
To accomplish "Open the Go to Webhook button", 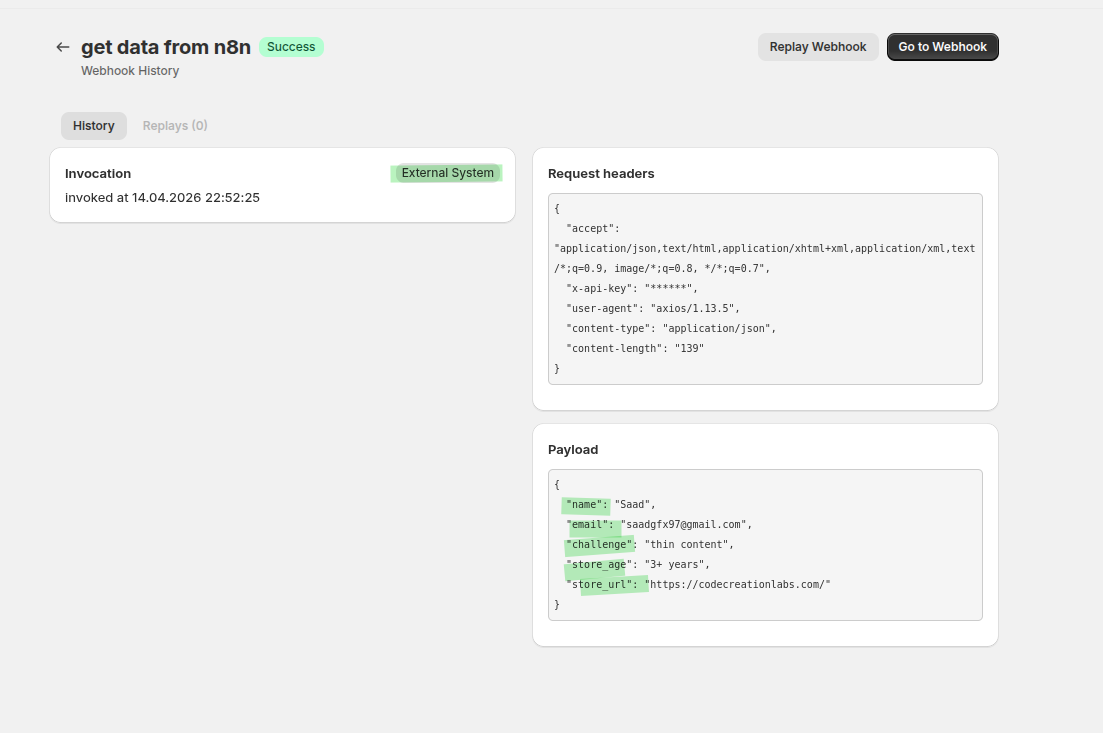I will click(x=942, y=47).
